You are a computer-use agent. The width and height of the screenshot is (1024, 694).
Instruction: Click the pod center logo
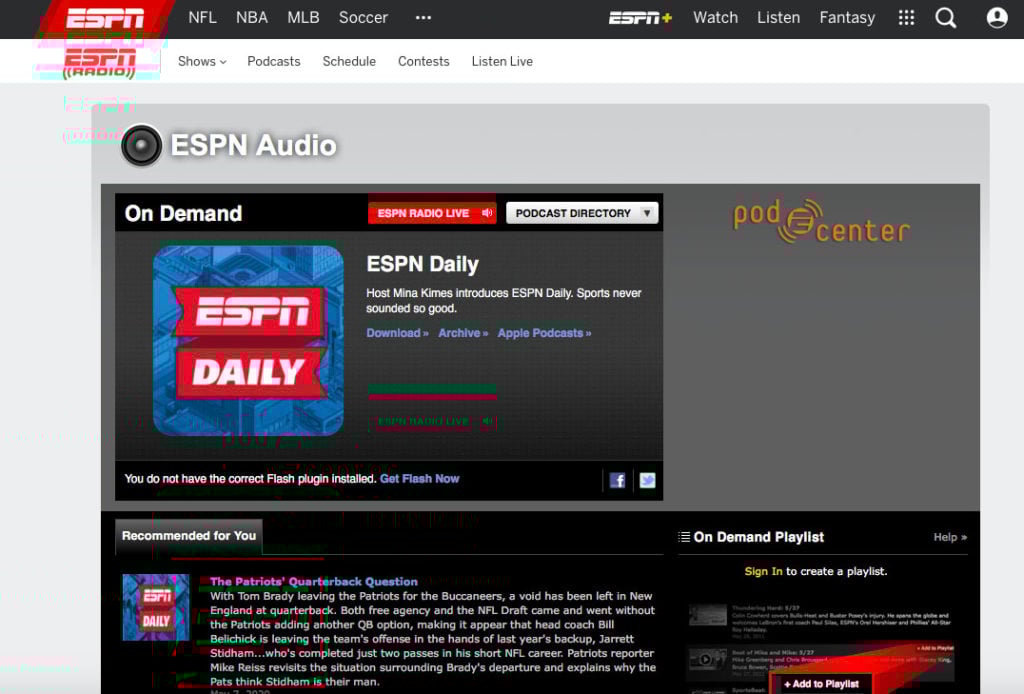[822, 221]
